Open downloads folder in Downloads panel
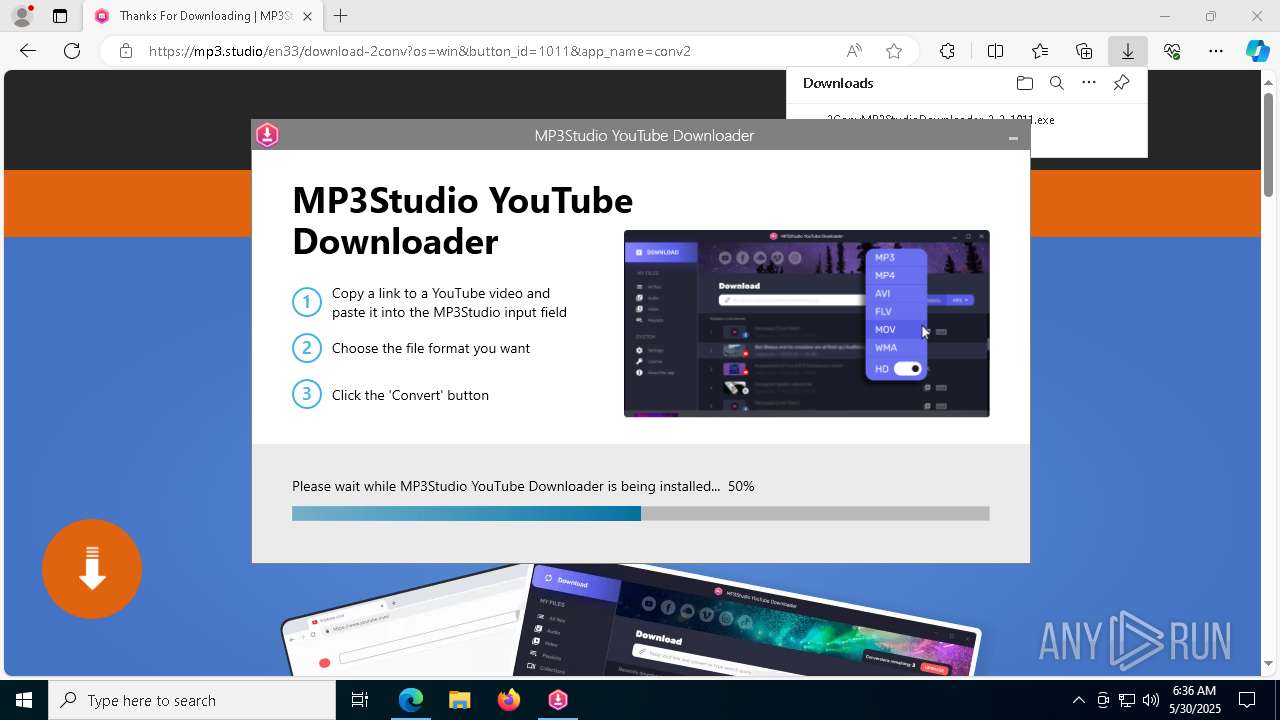The width and height of the screenshot is (1280, 720). pyautogui.click(x=1024, y=83)
